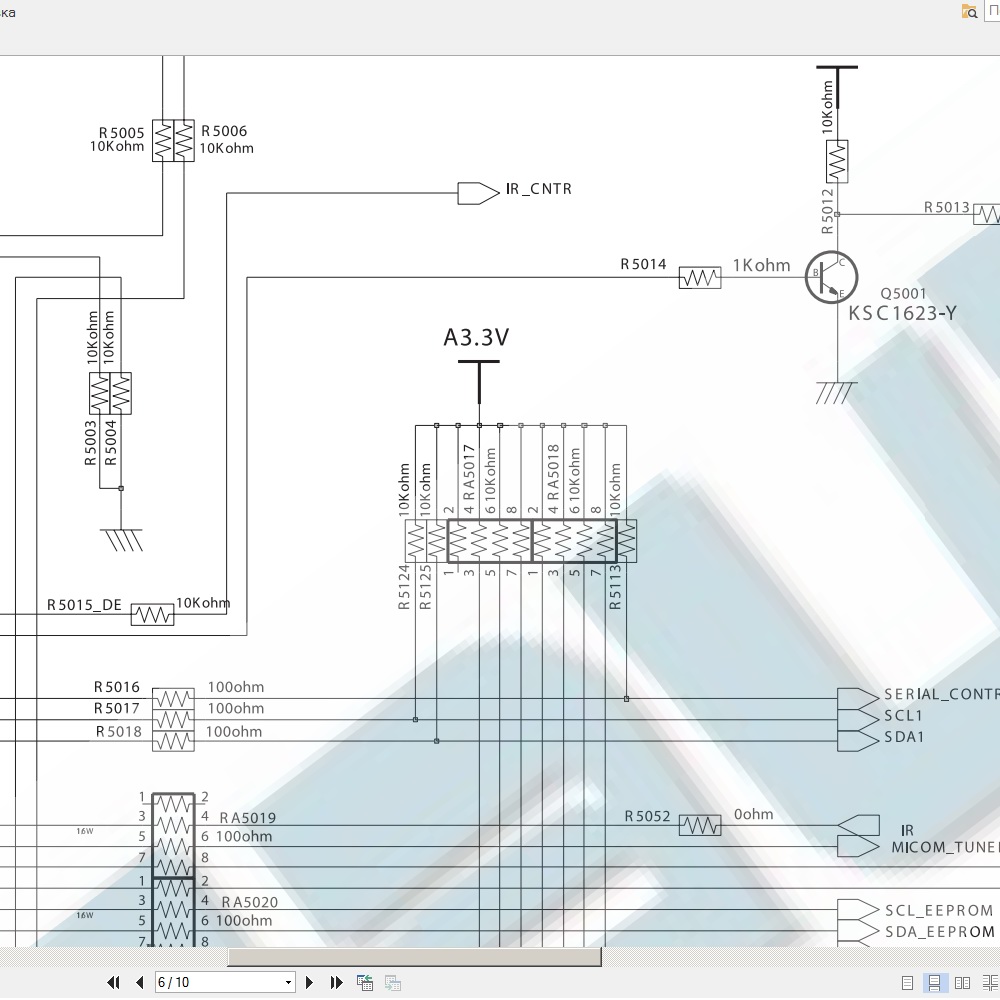1000x1000 pixels.
Task: Jump to the first page of the document
Action: (x=113, y=983)
